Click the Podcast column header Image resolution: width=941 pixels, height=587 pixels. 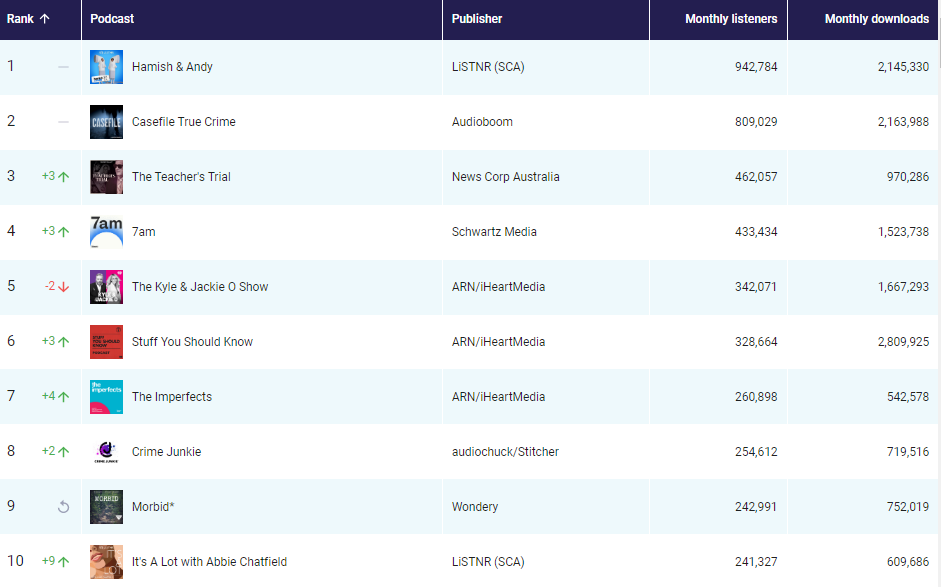point(112,19)
